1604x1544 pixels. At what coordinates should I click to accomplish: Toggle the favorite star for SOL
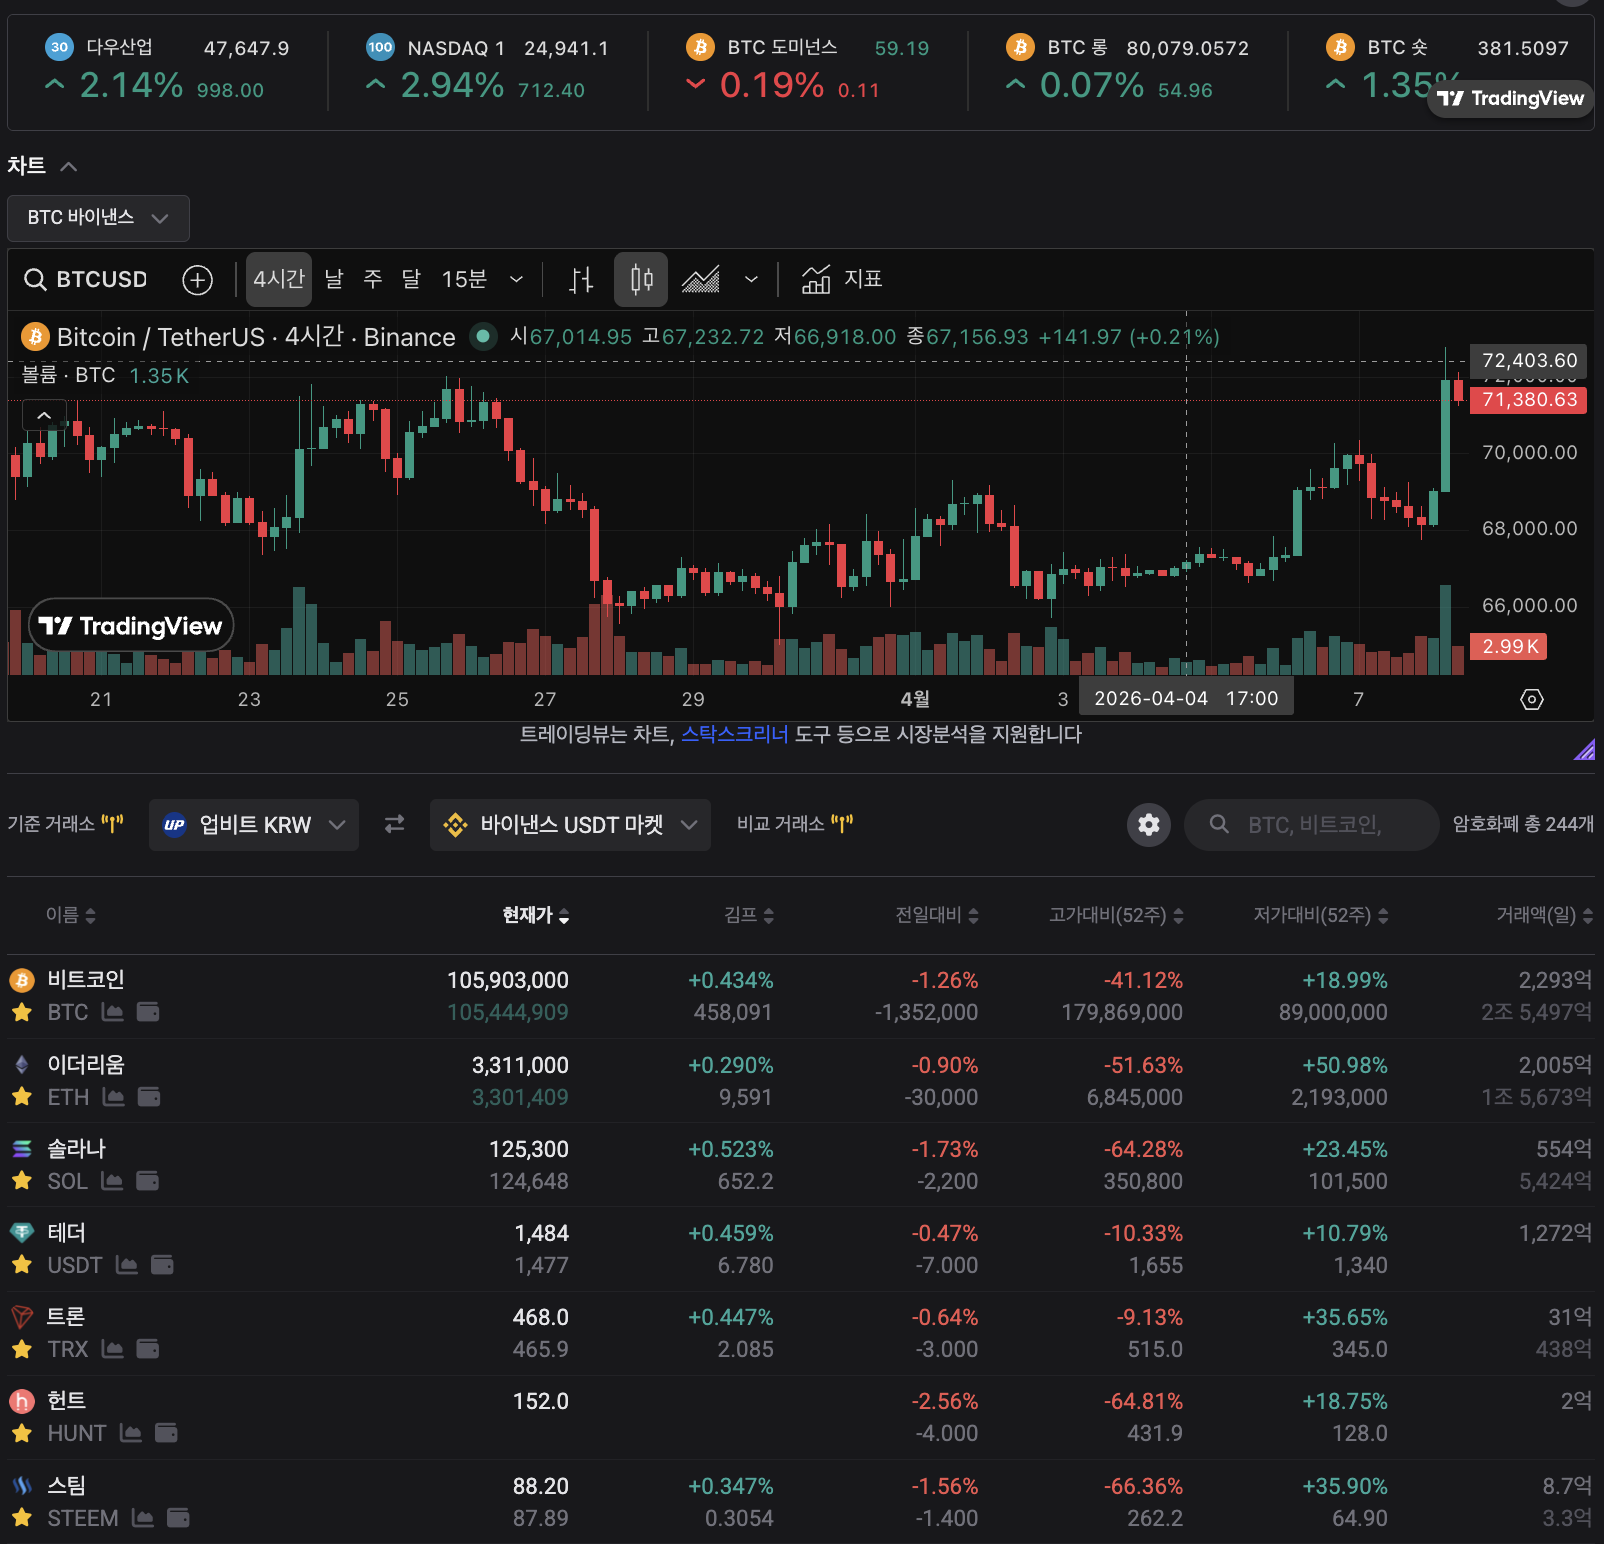pos(22,1181)
